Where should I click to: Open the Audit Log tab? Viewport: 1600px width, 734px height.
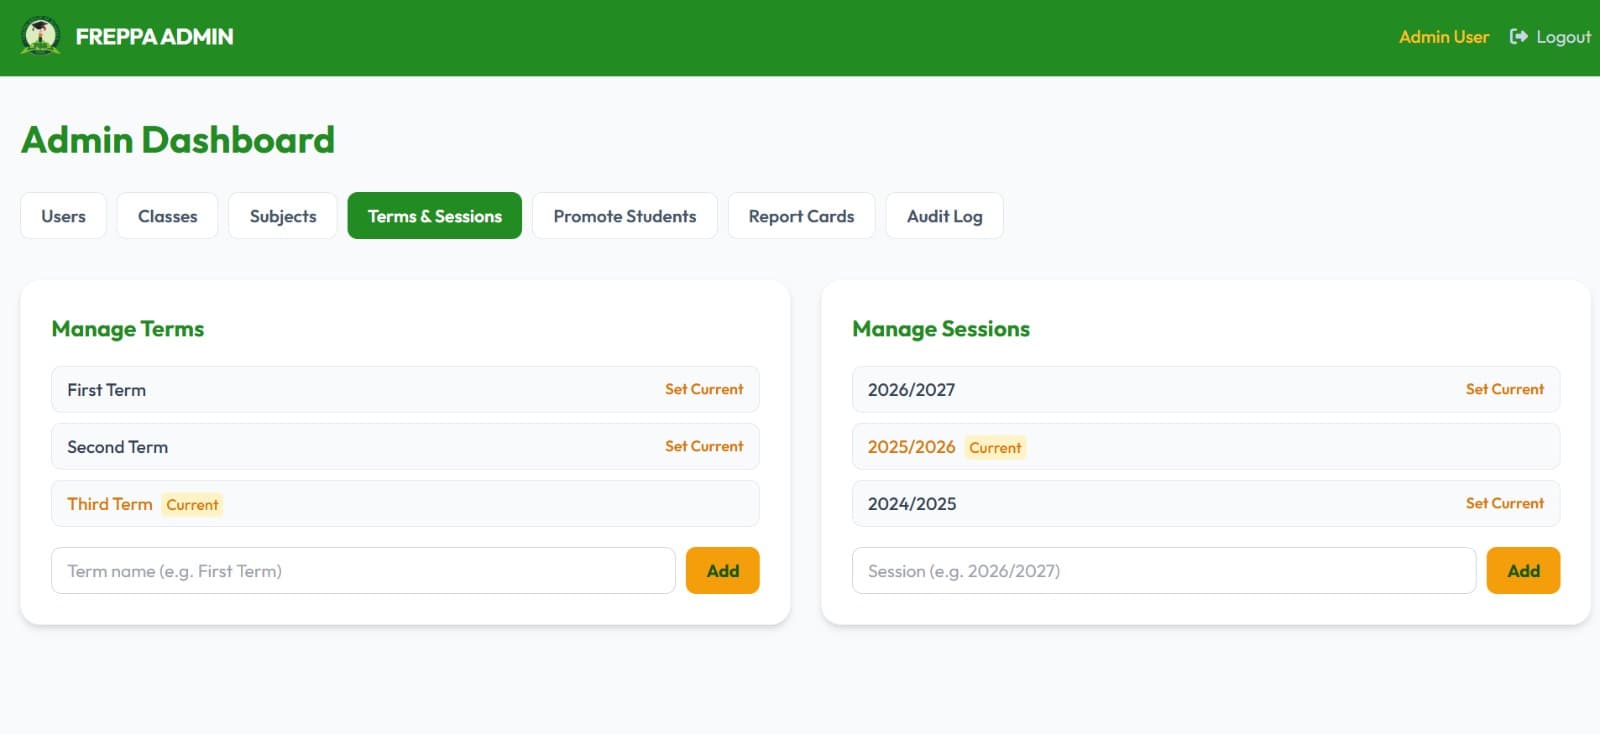pyautogui.click(x=944, y=216)
